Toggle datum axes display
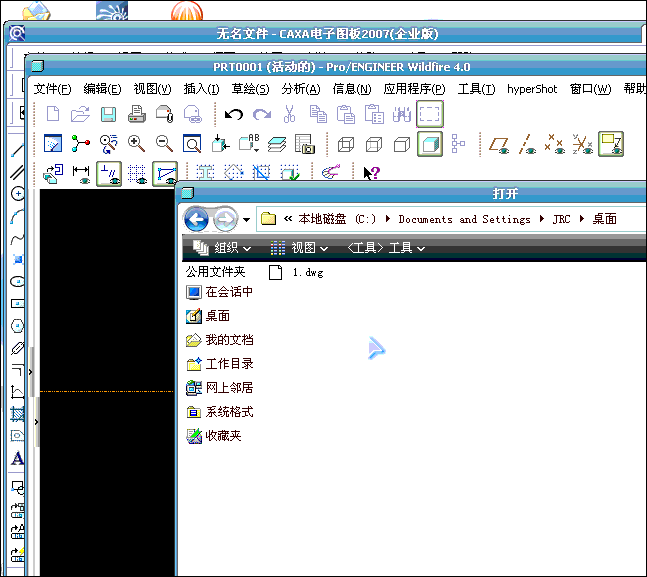The height and width of the screenshot is (577, 647). tap(527, 144)
